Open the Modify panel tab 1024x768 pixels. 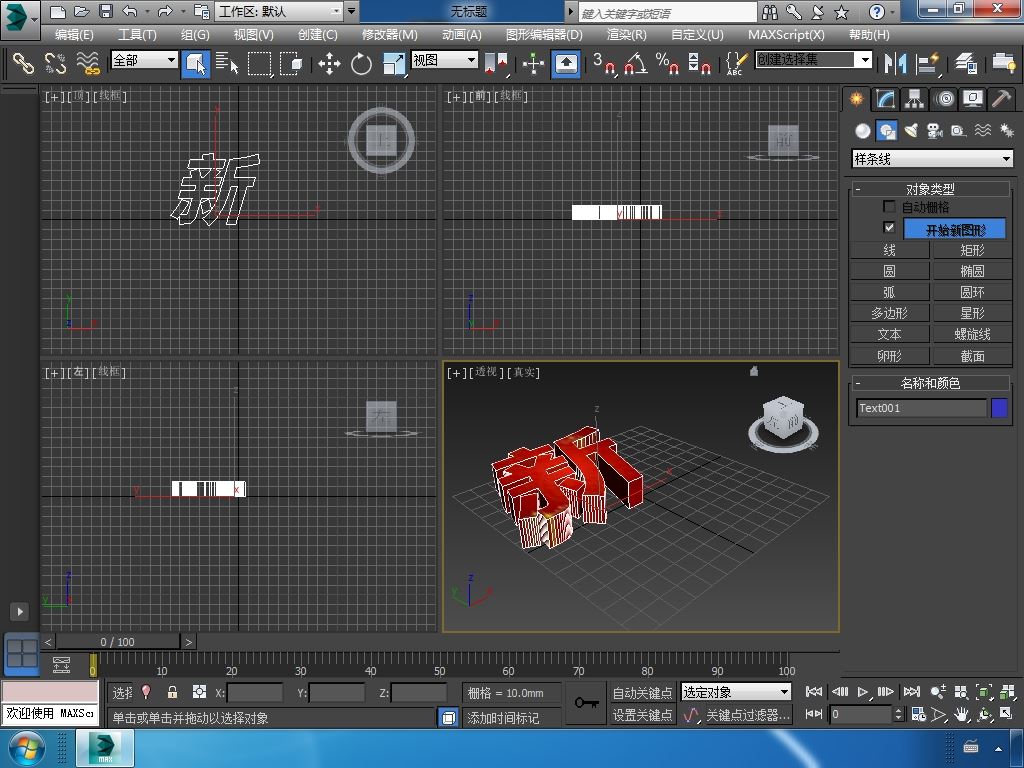(885, 99)
